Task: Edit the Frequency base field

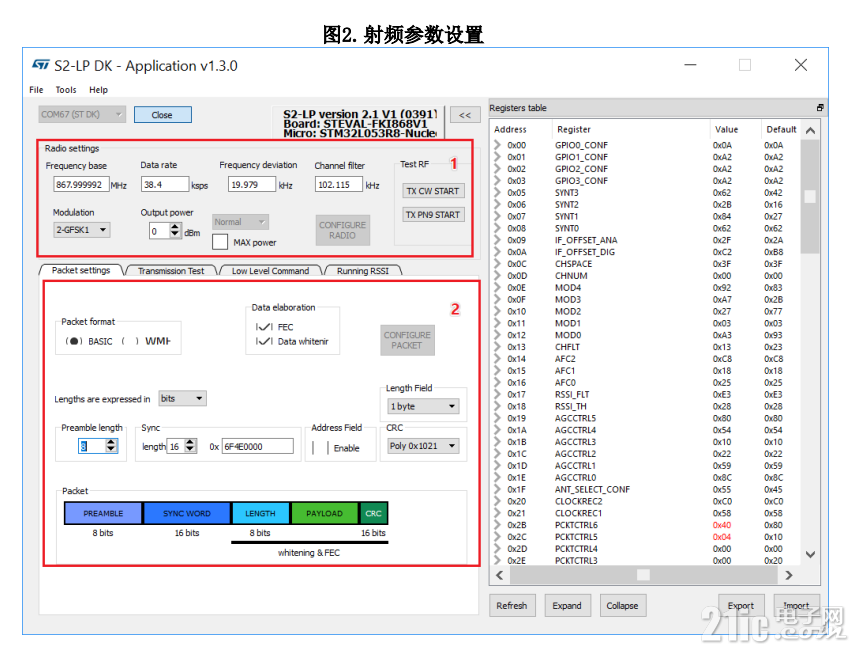Action: tap(81, 184)
